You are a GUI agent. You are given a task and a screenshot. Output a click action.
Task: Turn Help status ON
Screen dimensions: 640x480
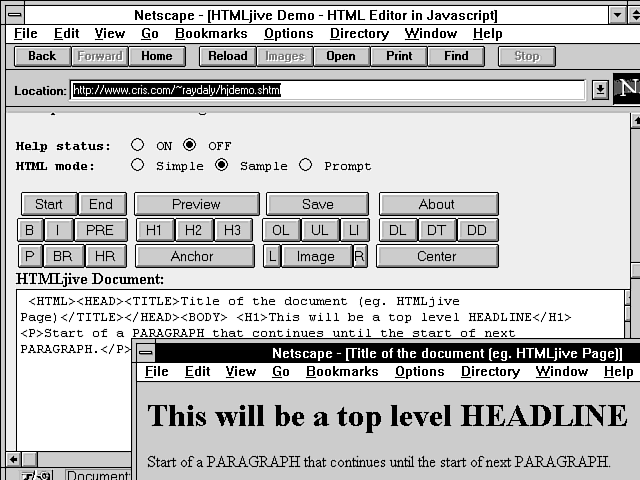(138, 146)
